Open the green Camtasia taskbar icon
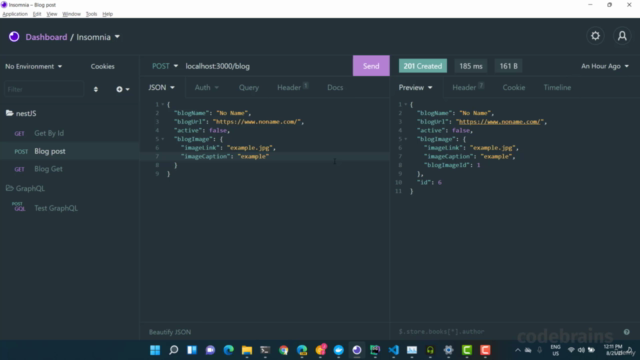The height and width of the screenshot is (360, 640). pos(467,350)
